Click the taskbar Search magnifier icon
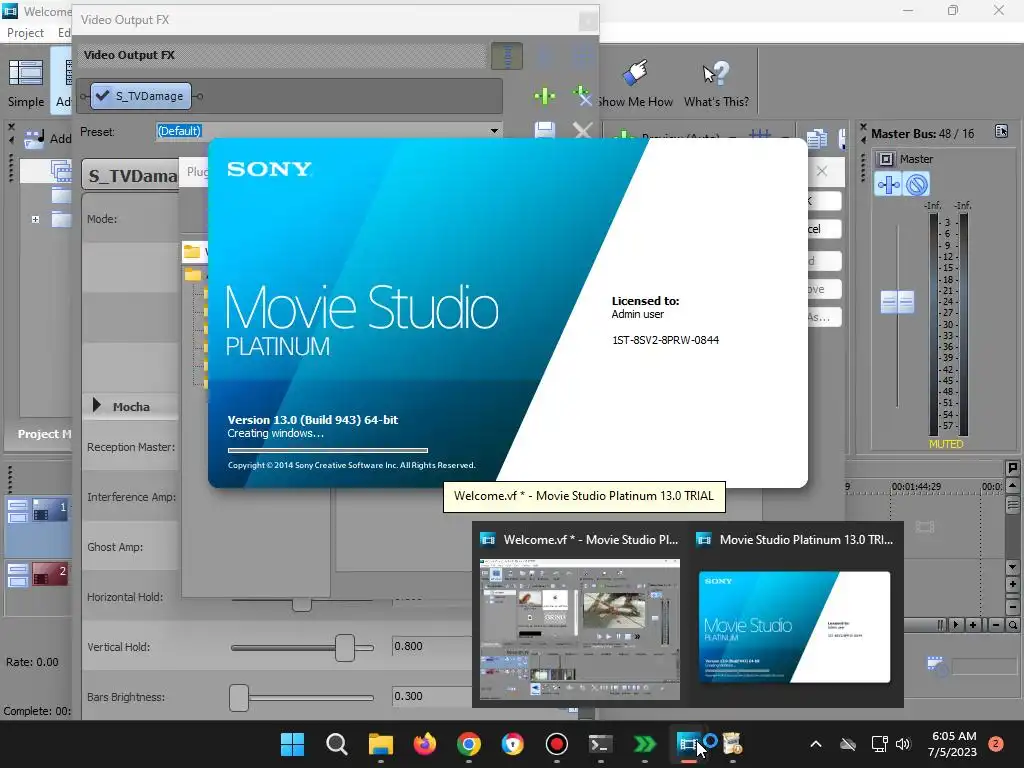Screen dimensions: 1024x768 click(x=336, y=744)
